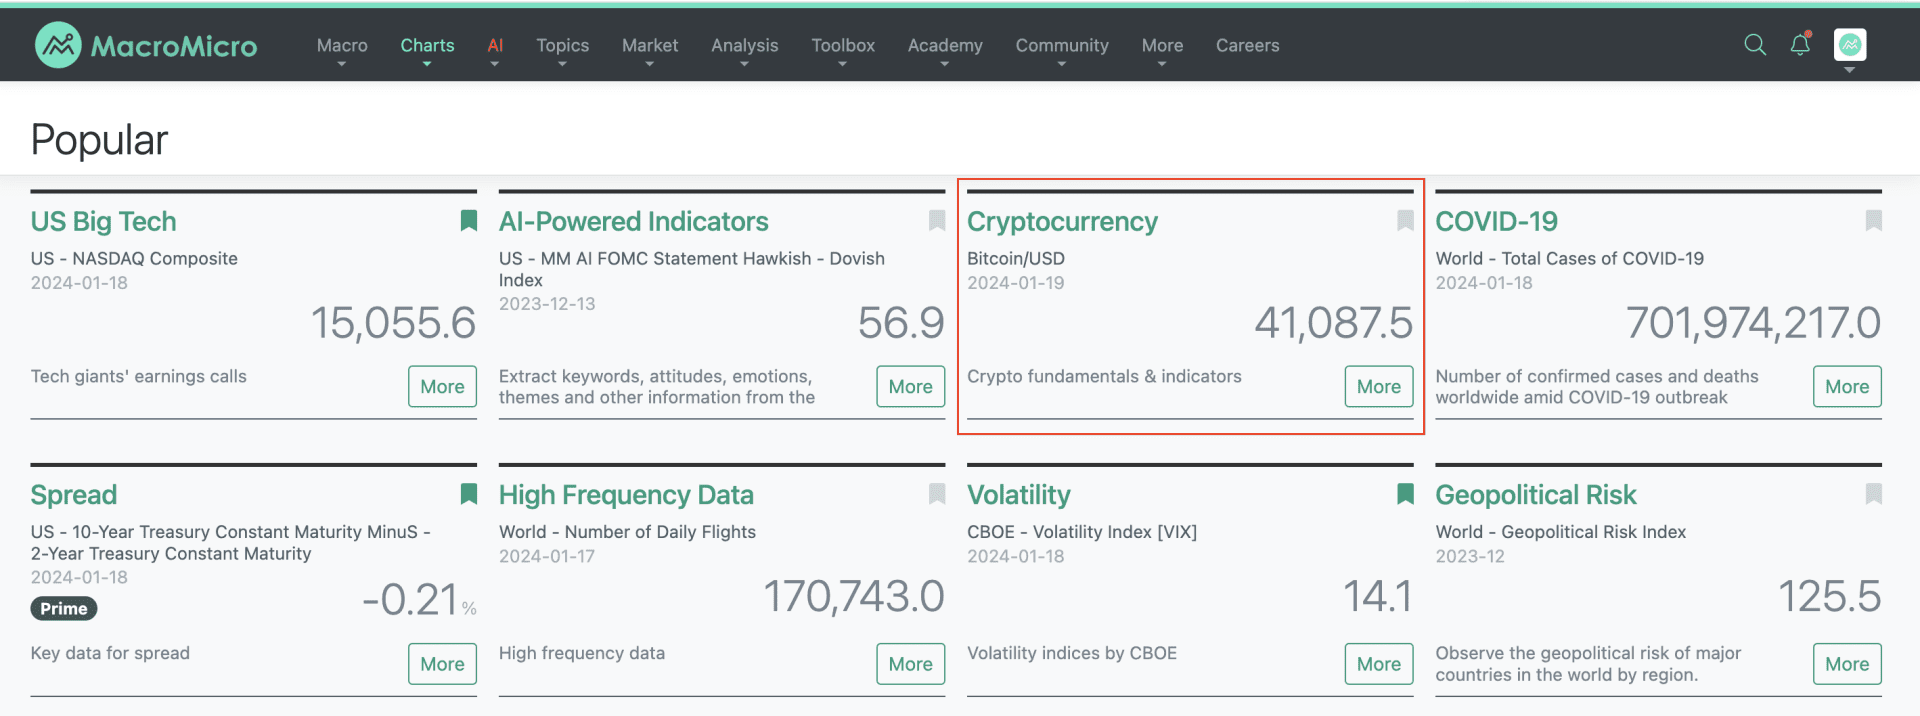Screen dimensions: 1920x716
Task: Click 'World - Geopolitical Risk Index' text
Action: 1561,532
